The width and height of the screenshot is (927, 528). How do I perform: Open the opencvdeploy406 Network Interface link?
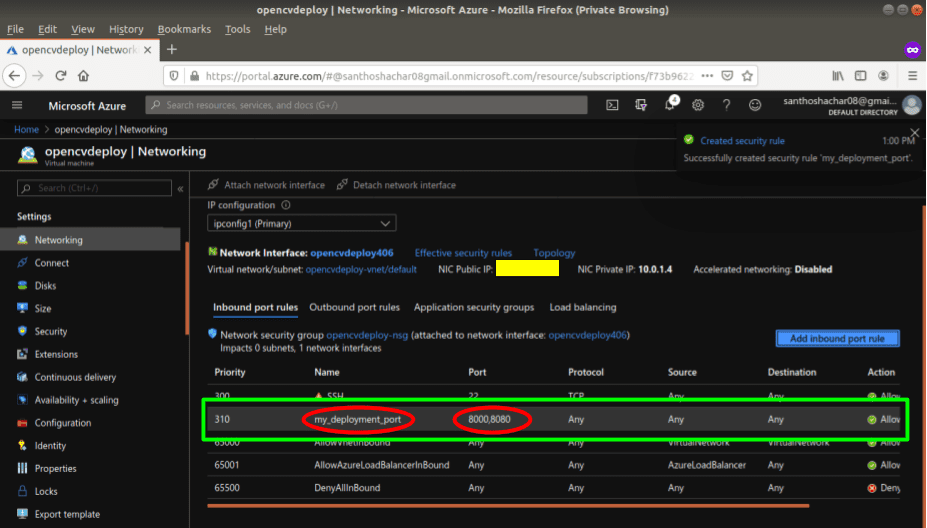[x=352, y=253]
